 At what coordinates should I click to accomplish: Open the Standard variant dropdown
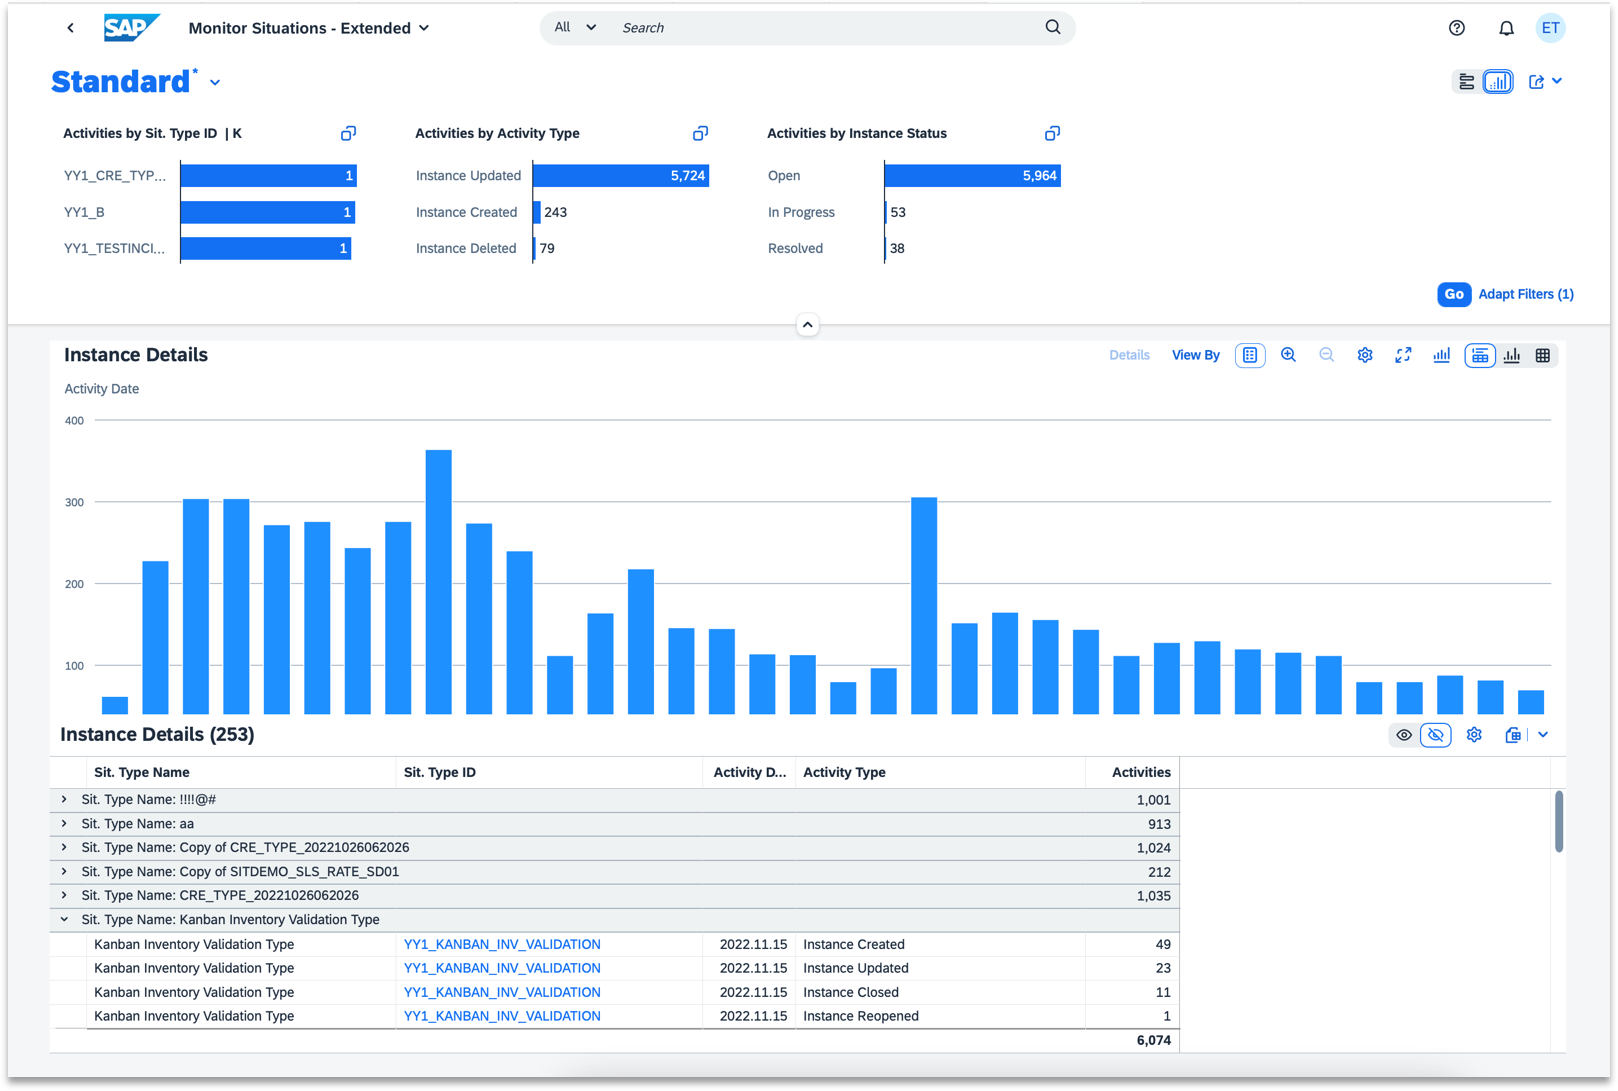pos(215,83)
